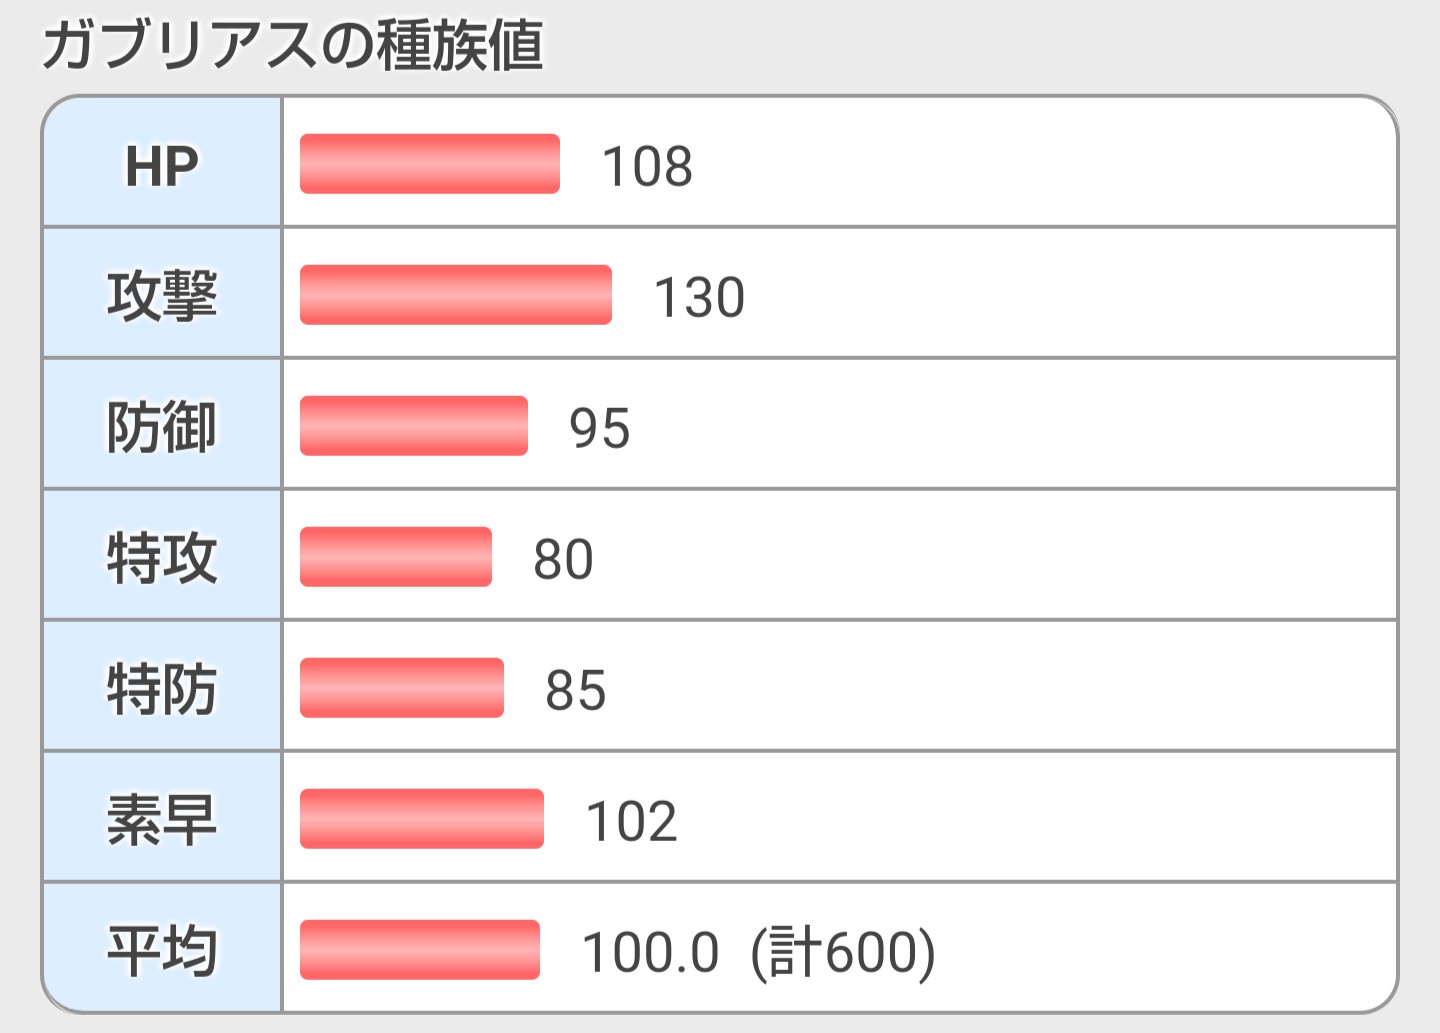The width and height of the screenshot is (1440, 1033).
Task: Click the attack value 130
Action: (699, 297)
